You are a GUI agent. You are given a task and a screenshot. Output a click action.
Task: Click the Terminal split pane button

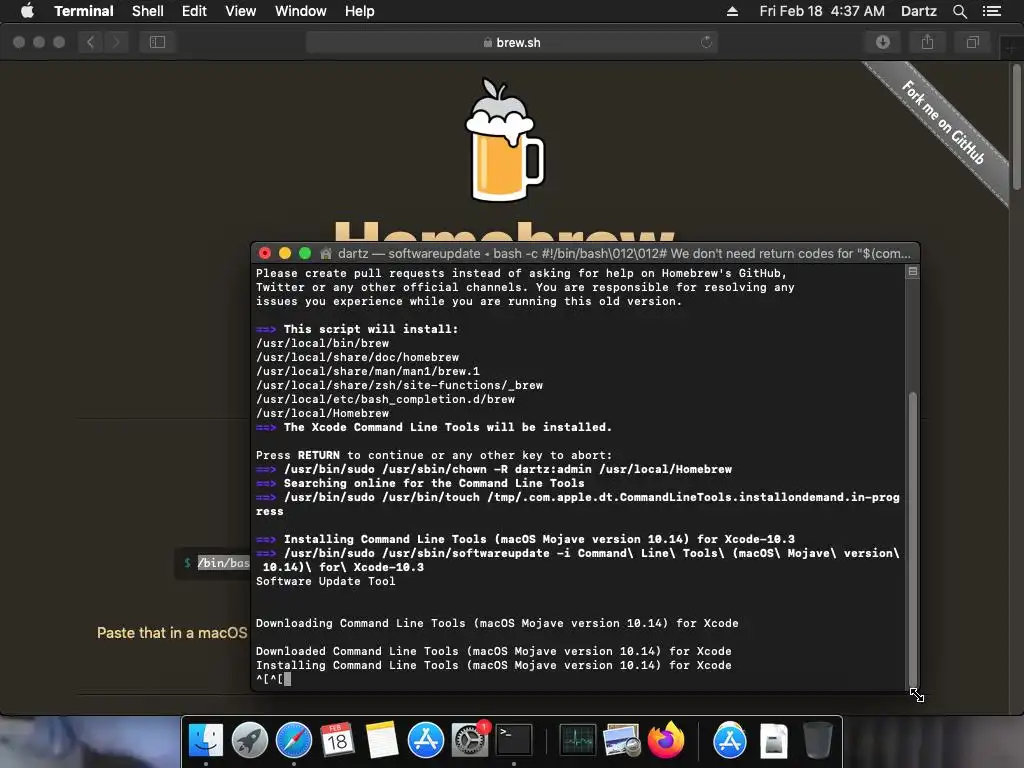point(912,271)
